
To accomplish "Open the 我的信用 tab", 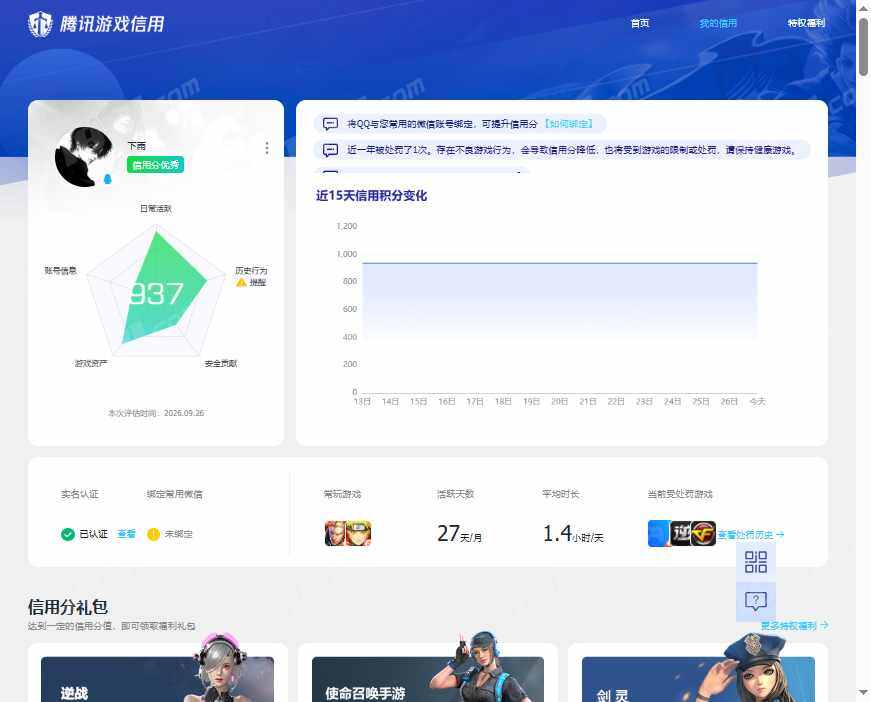I will pos(718,23).
